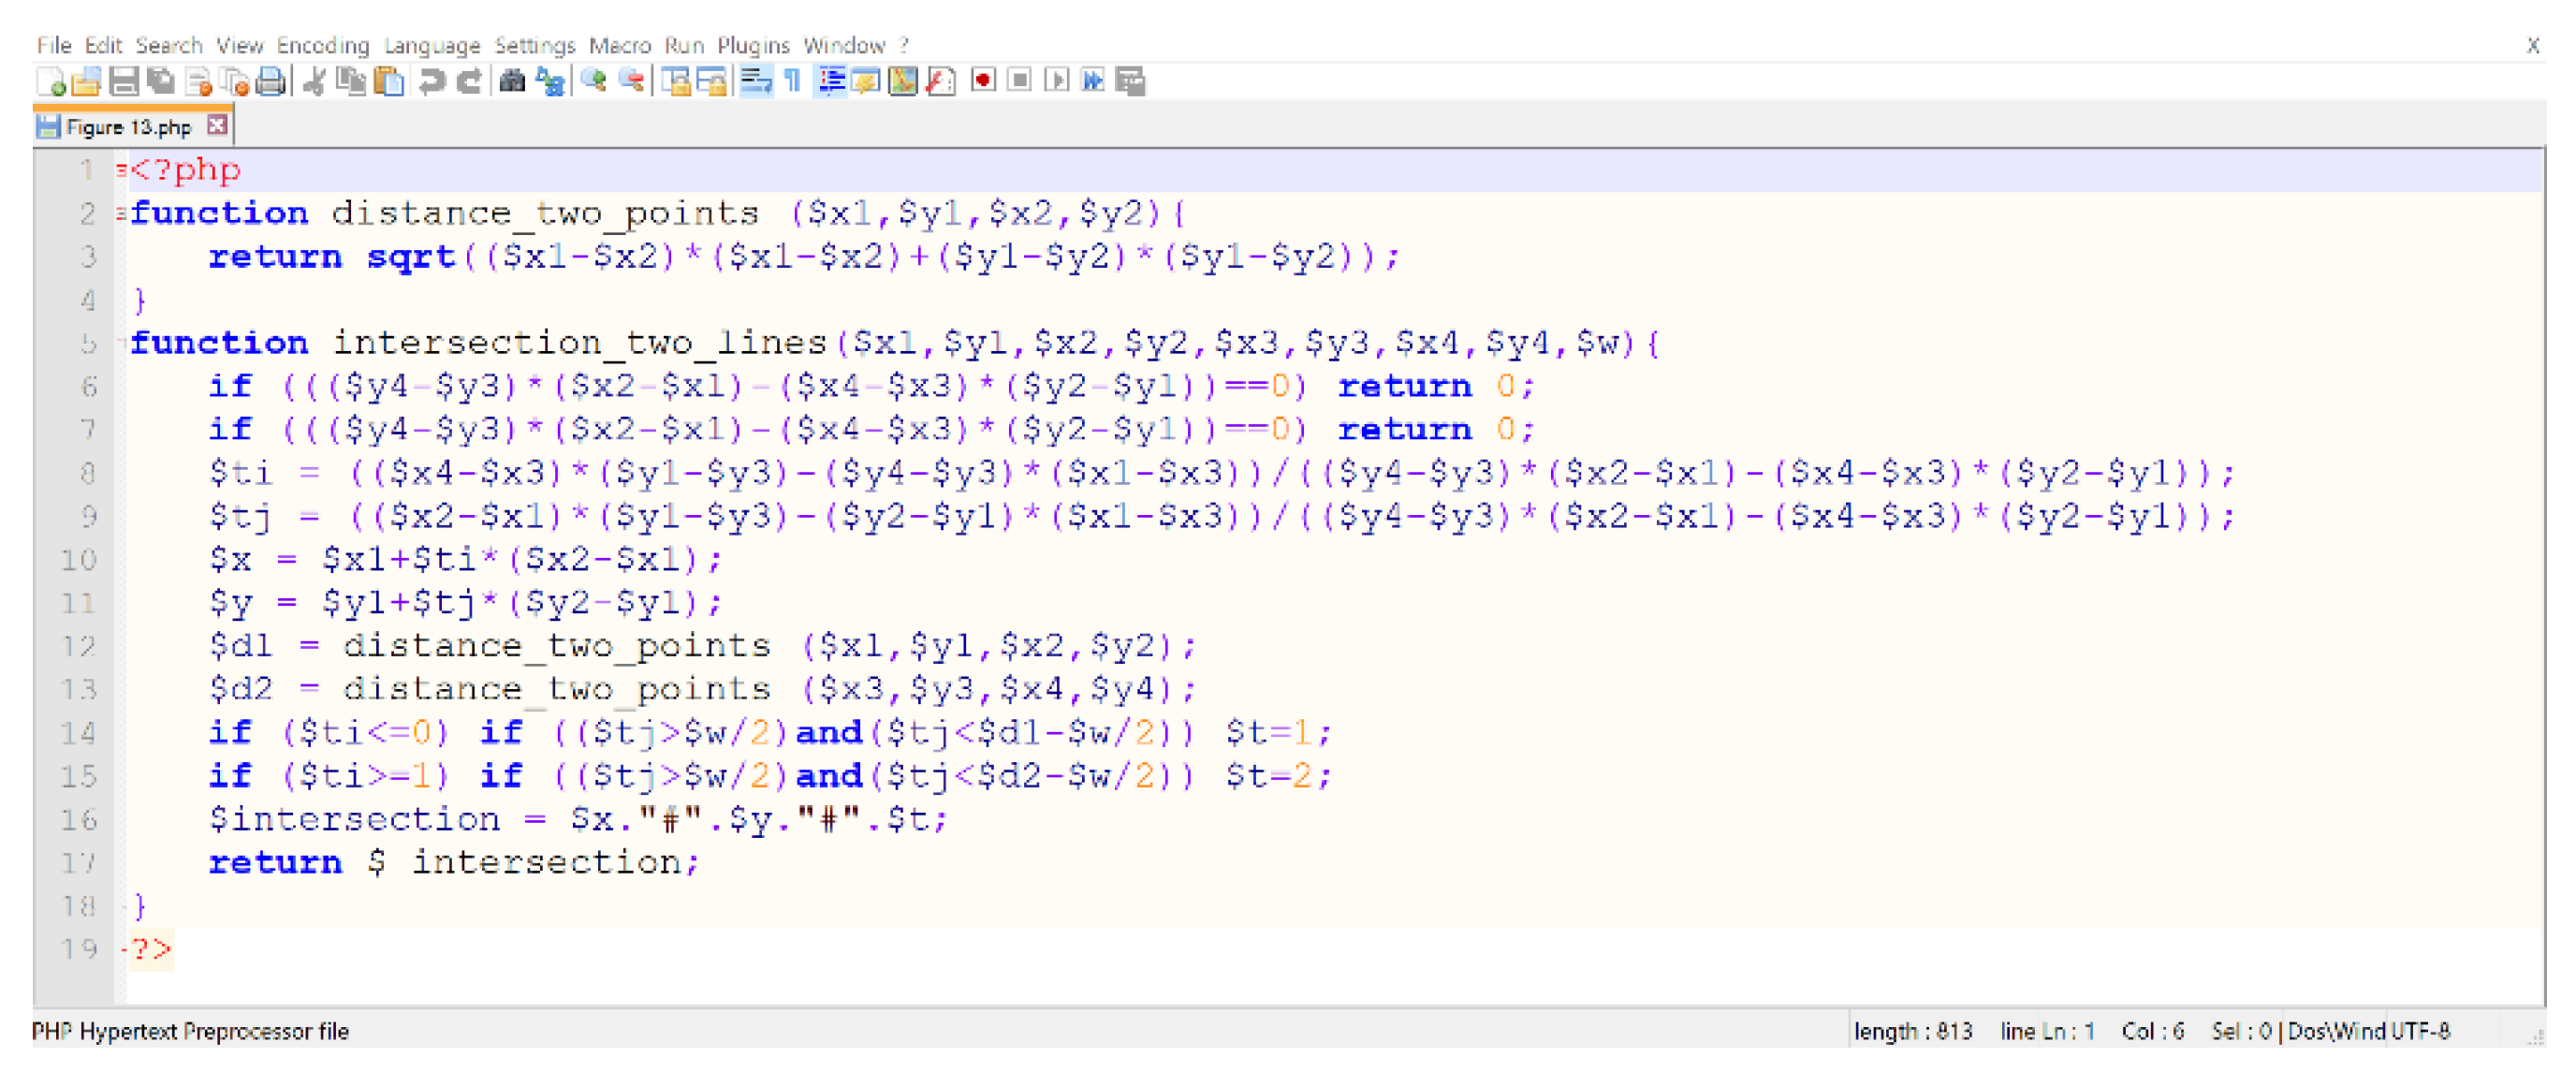Click the New file toolbar icon

pos(50,81)
